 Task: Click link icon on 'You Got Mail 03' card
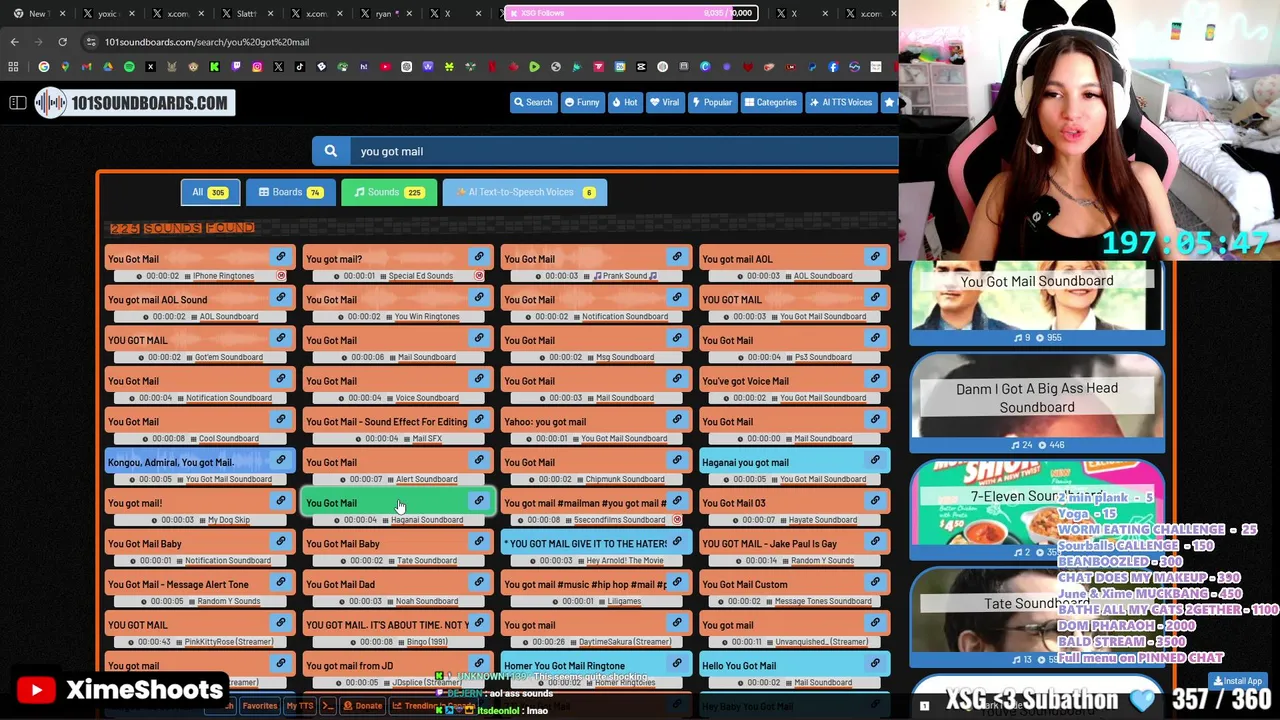pos(875,502)
